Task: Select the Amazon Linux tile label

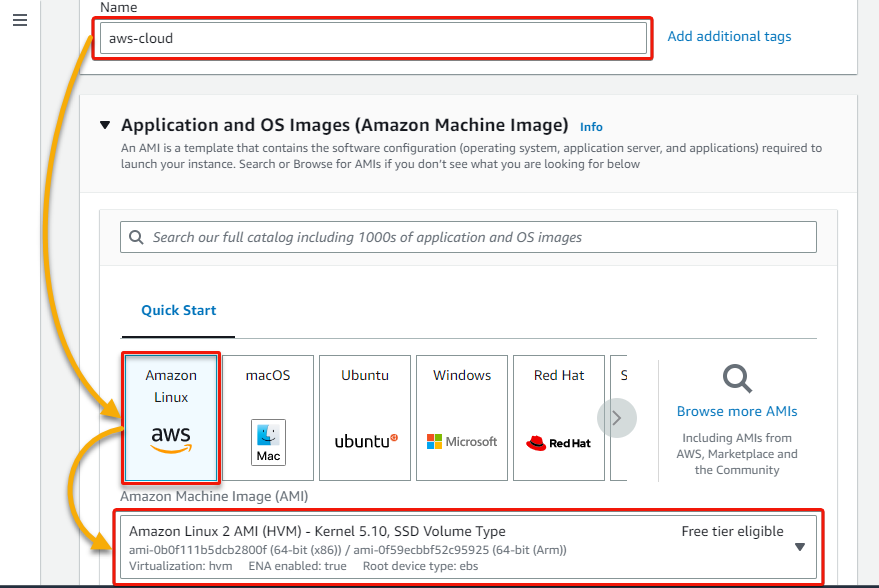Action: pos(171,386)
